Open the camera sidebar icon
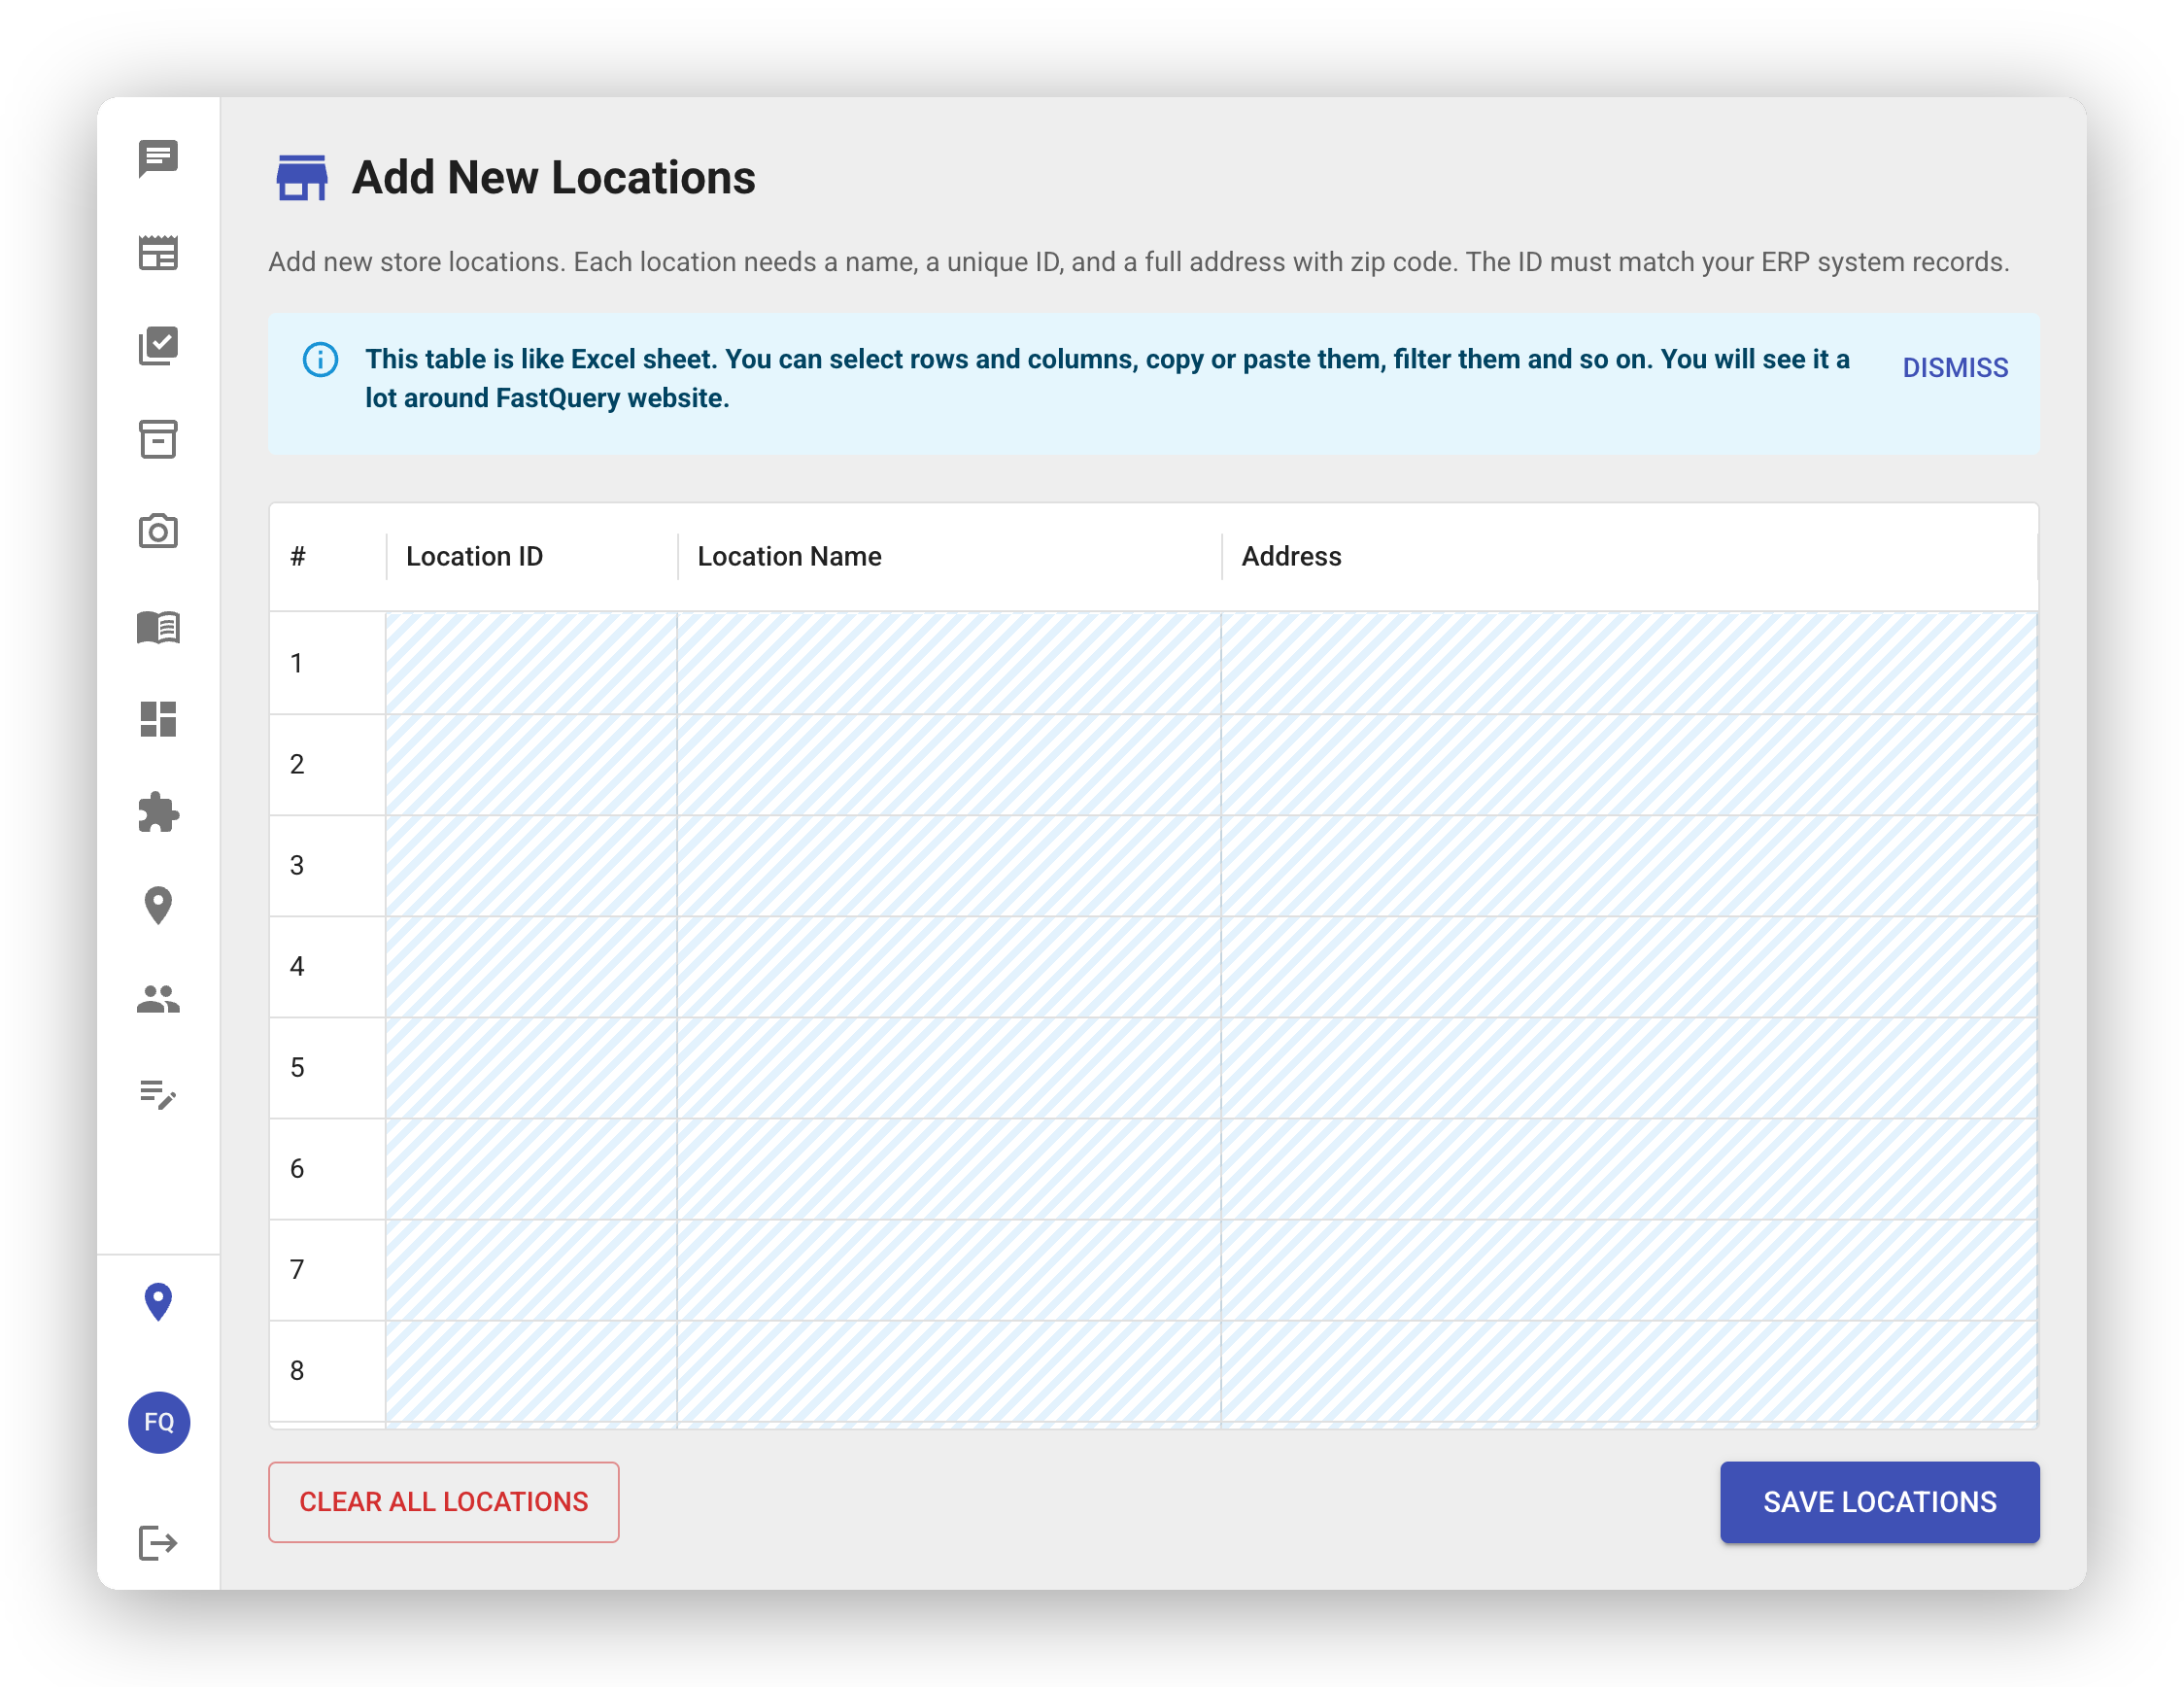2184x1687 pixels. (157, 533)
